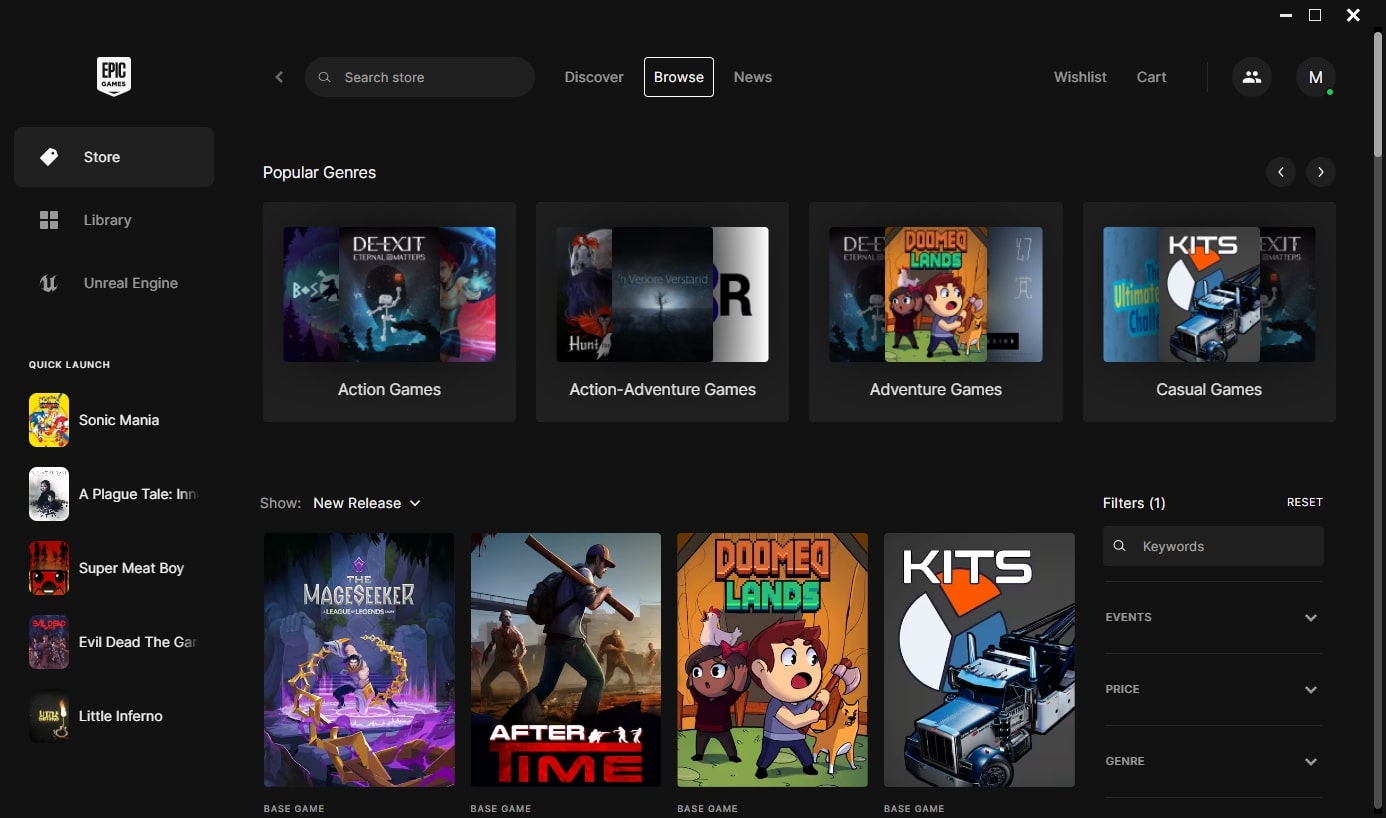Open the KITS game thumbnail in results

pos(979,660)
